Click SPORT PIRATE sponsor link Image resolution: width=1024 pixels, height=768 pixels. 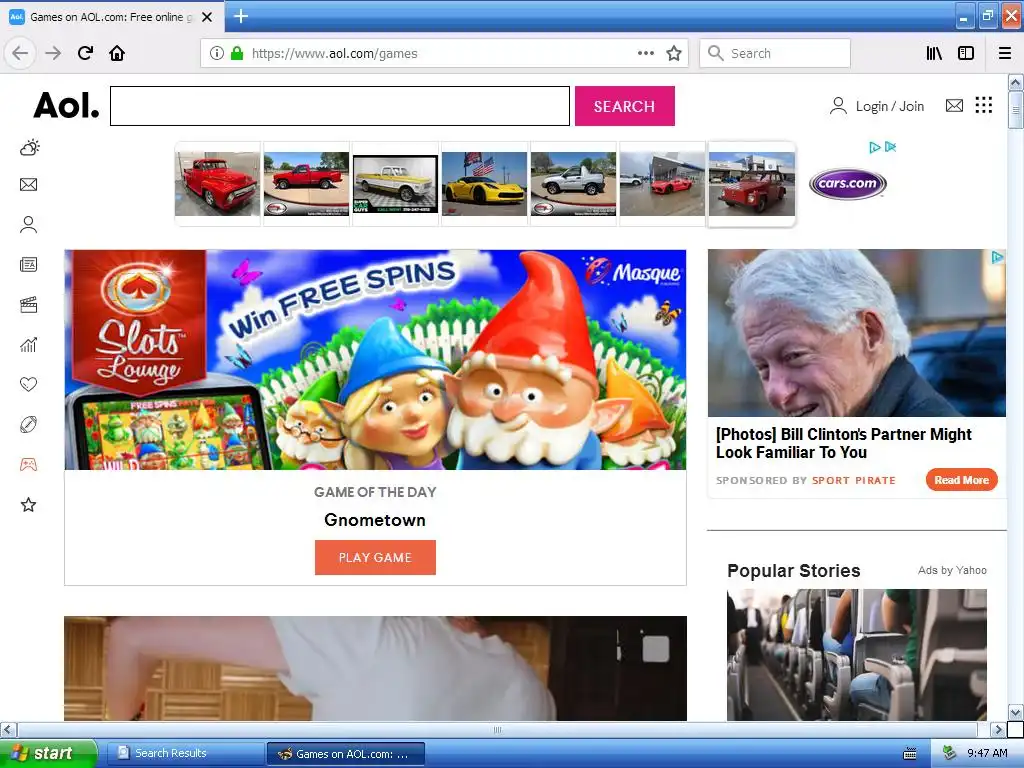854,481
